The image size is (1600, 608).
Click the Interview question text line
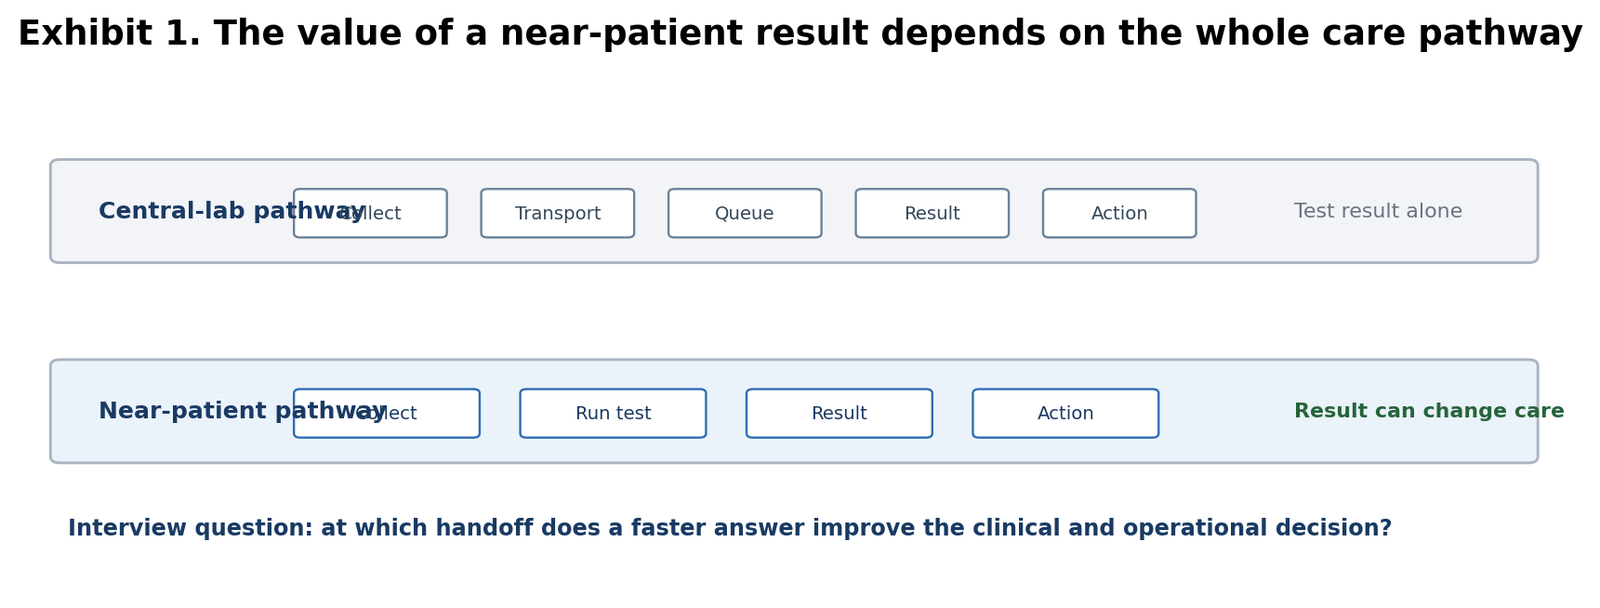tap(730, 528)
